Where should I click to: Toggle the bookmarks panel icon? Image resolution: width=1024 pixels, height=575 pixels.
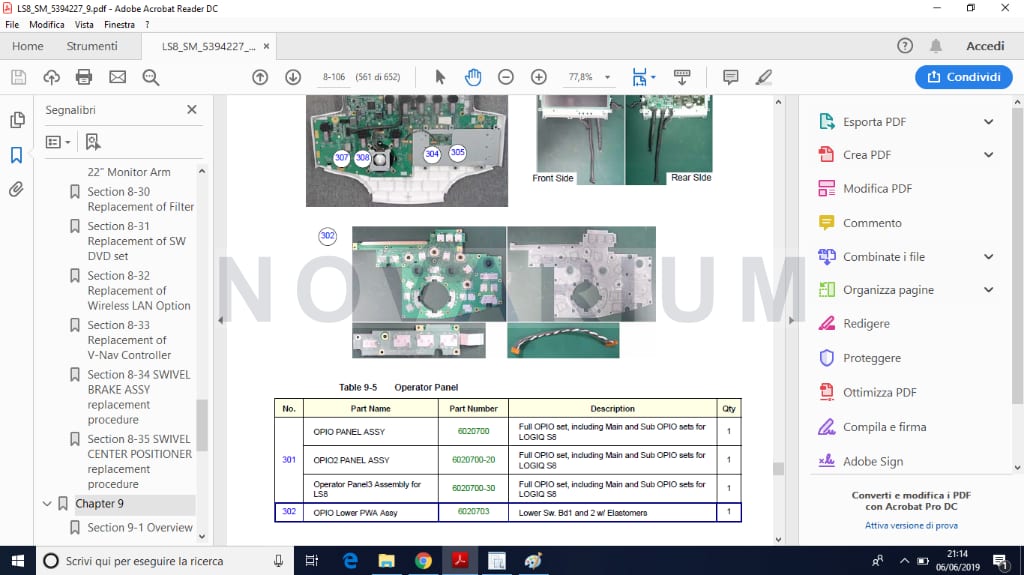tap(16, 155)
